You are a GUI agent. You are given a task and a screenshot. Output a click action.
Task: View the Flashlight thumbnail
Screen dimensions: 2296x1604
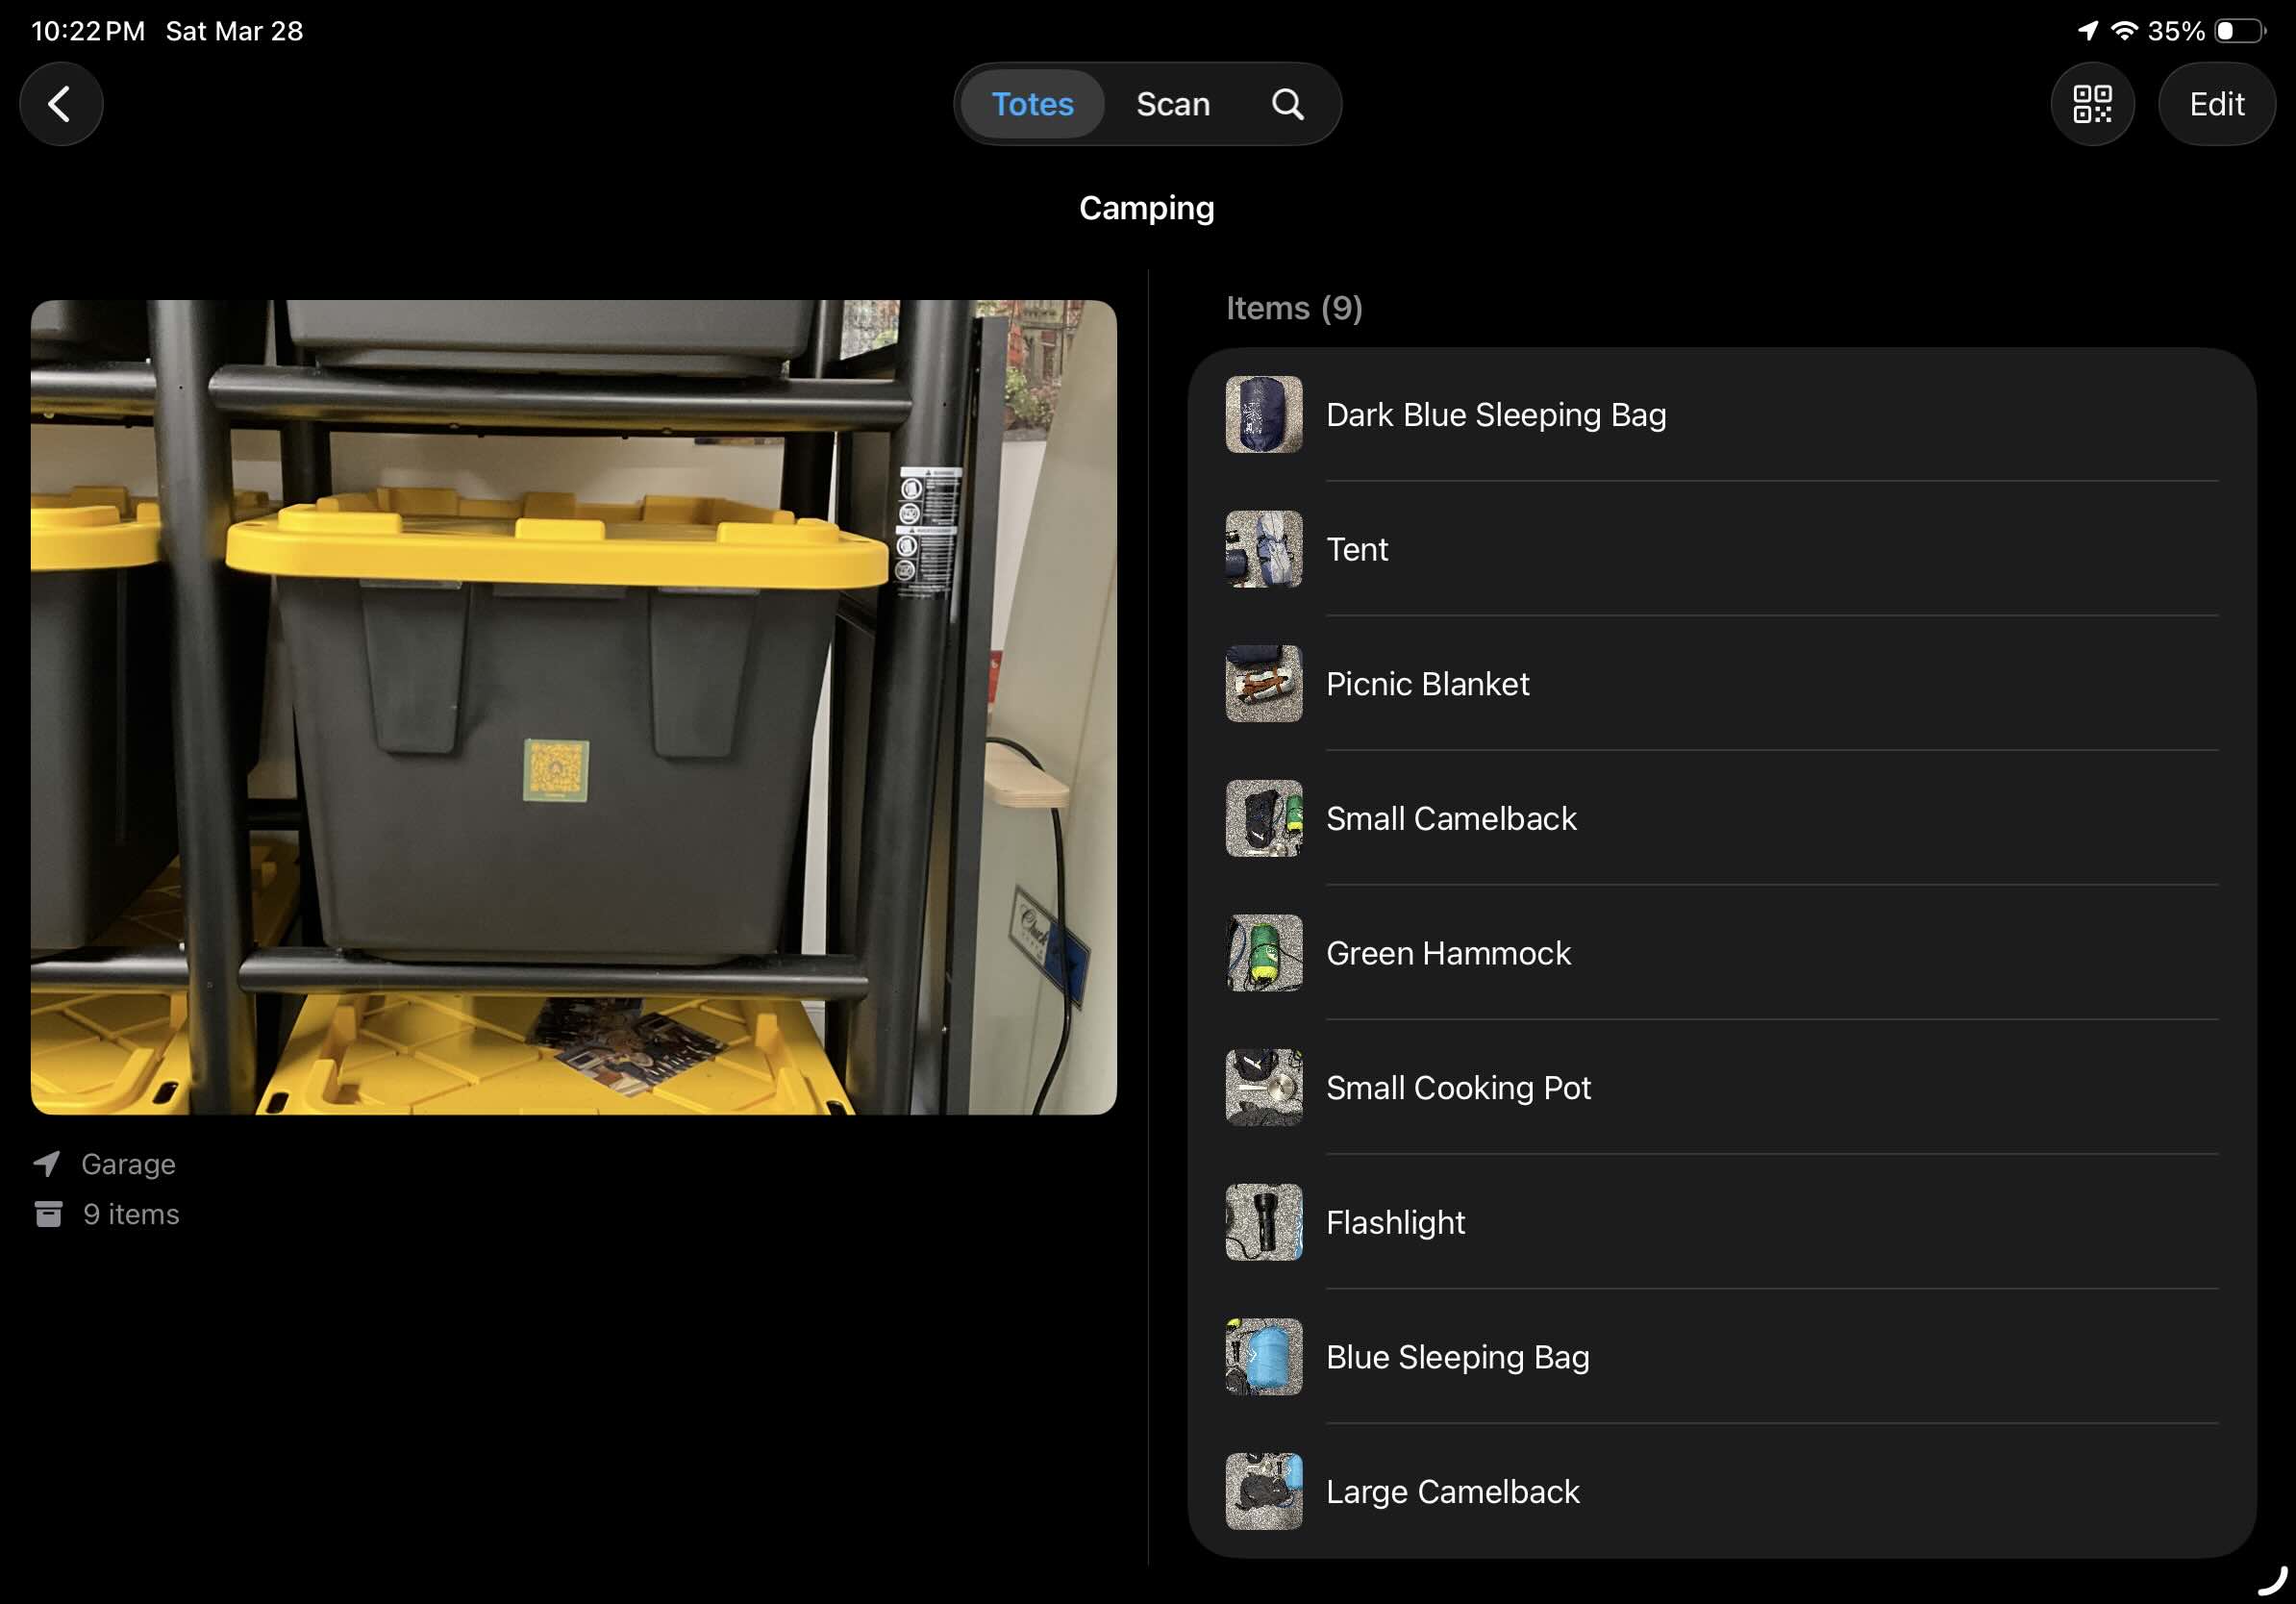click(1264, 1222)
